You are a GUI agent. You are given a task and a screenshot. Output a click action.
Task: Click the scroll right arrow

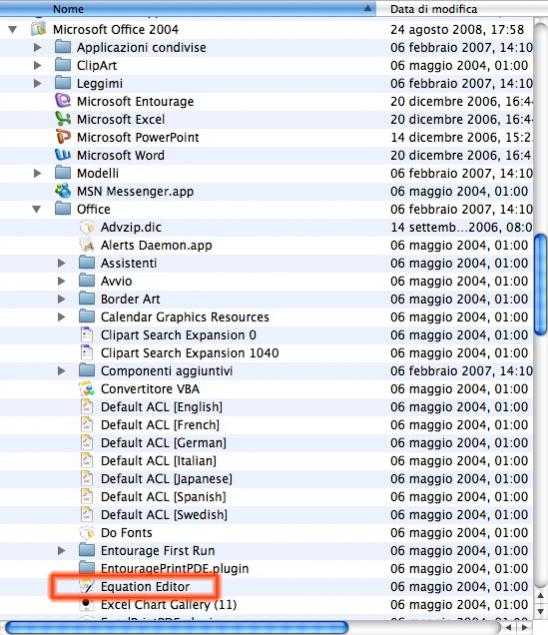click(x=525, y=627)
